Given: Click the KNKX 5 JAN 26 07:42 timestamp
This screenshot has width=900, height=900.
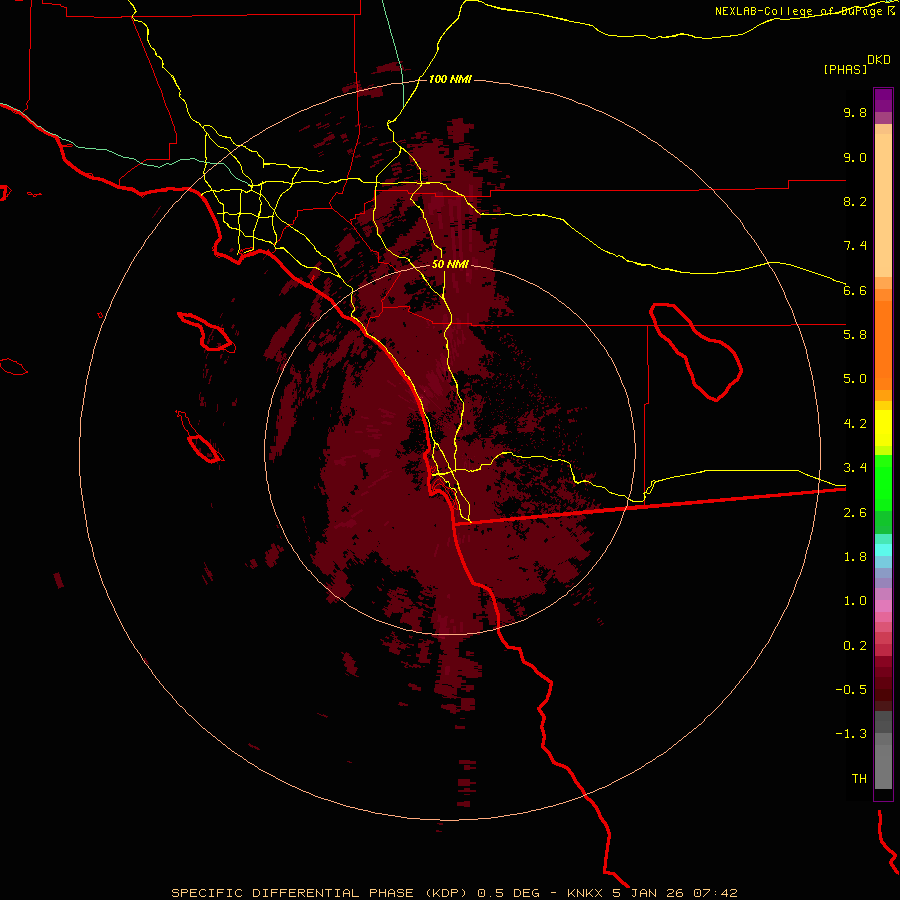Looking at the screenshot, I should tap(652, 893).
